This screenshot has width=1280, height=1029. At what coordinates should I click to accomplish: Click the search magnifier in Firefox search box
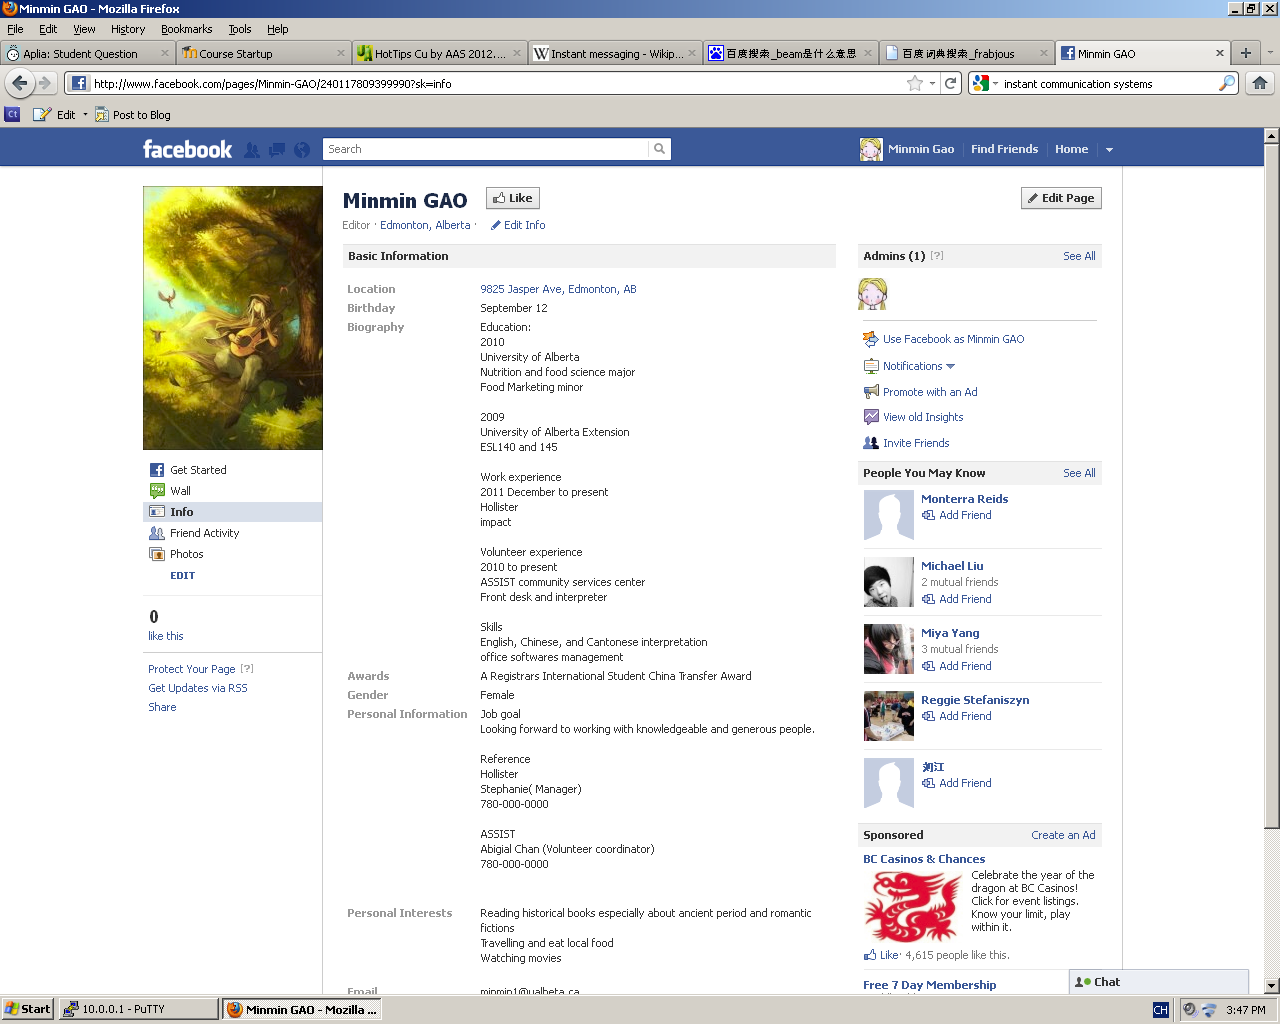[x=1226, y=83]
